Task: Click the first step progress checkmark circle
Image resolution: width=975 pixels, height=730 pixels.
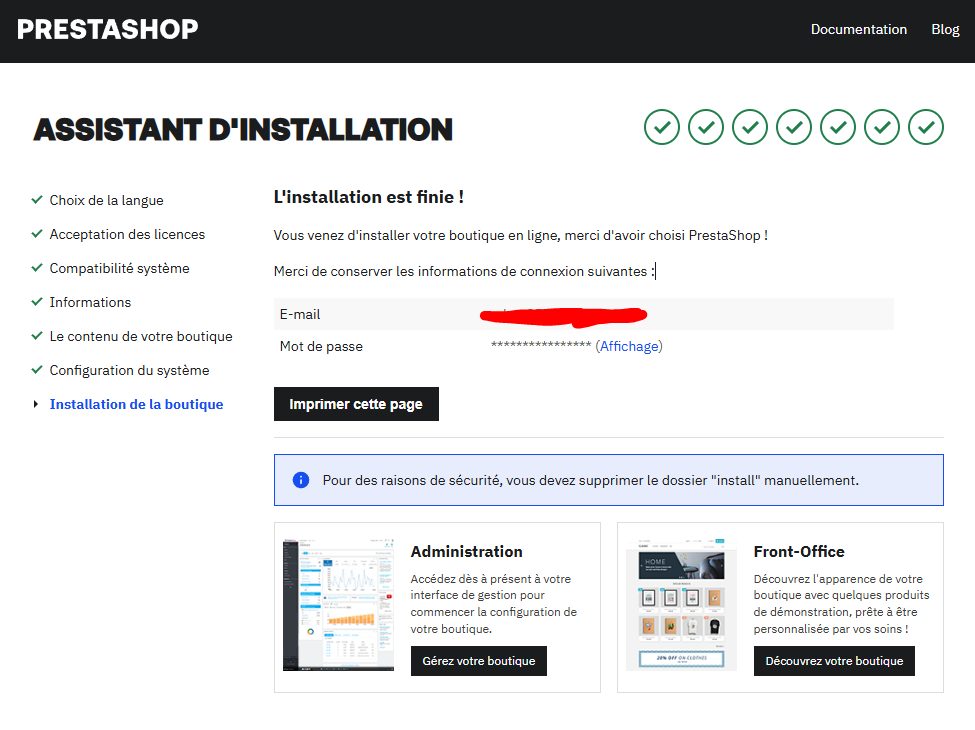Action: tap(662, 127)
